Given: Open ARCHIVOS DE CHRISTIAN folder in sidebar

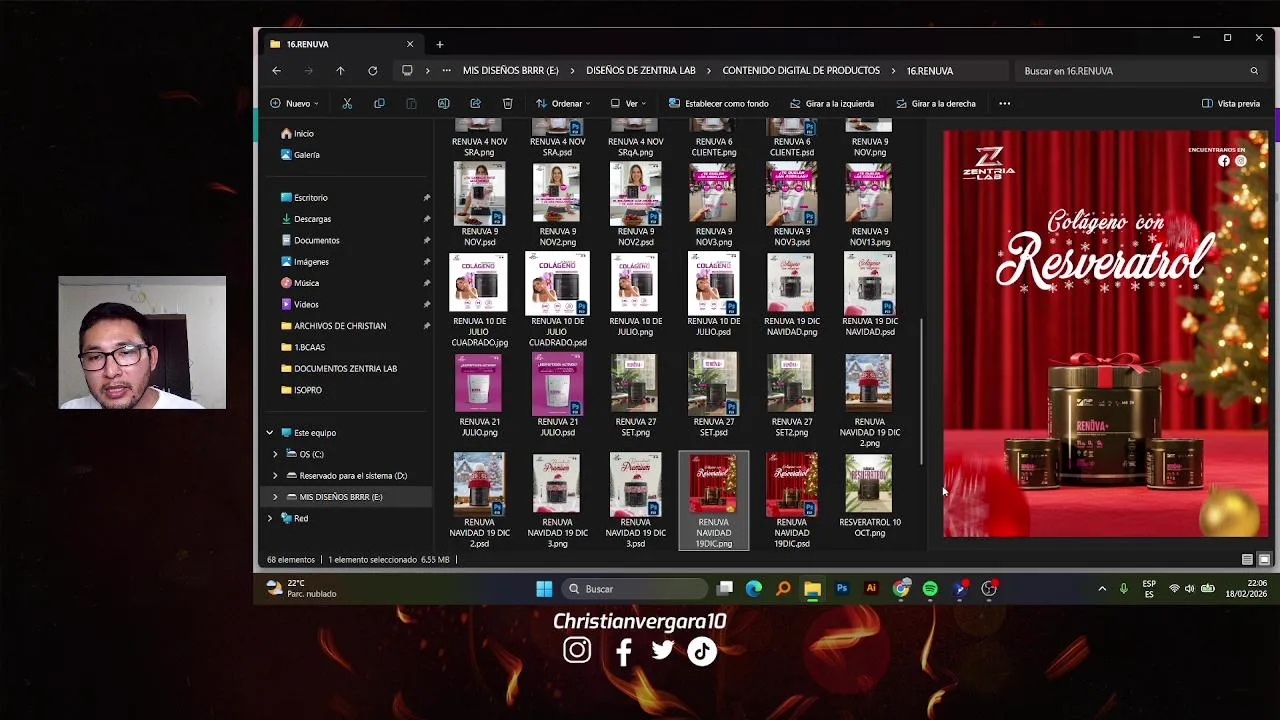Looking at the screenshot, I should click(339, 326).
